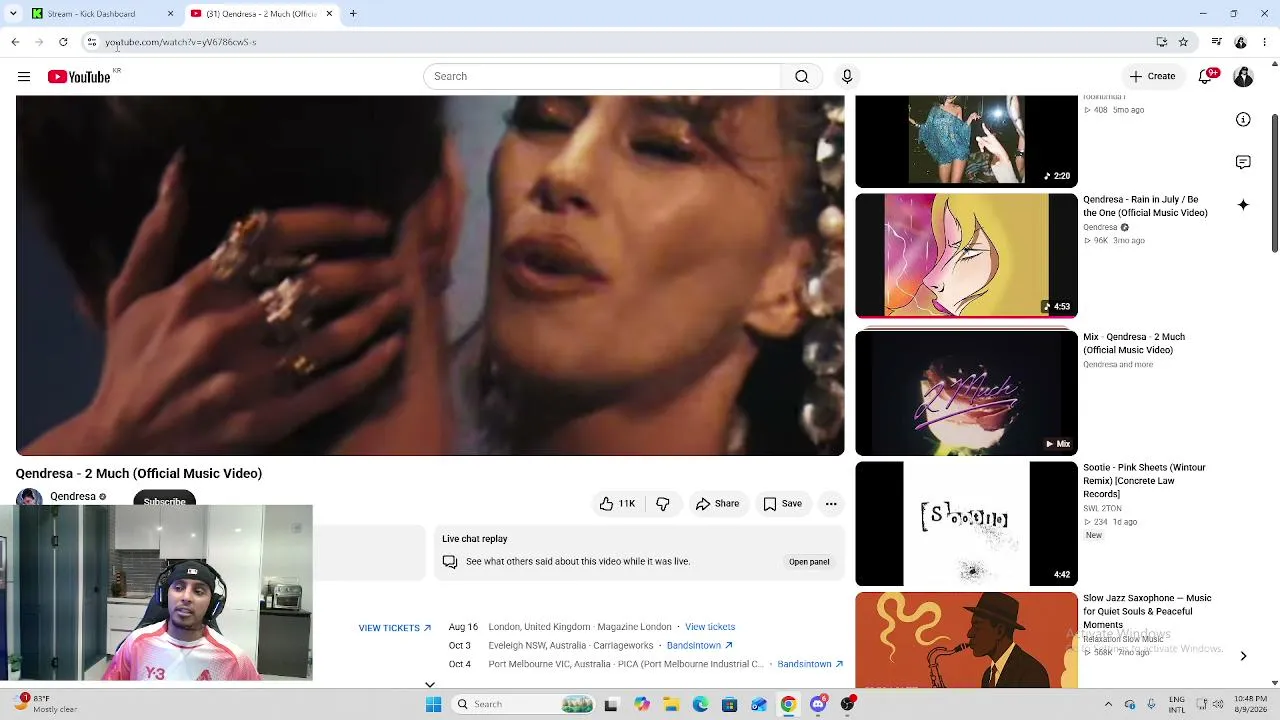Click the info icon in side rail
The height and width of the screenshot is (720, 1280).
click(1243, 120)
